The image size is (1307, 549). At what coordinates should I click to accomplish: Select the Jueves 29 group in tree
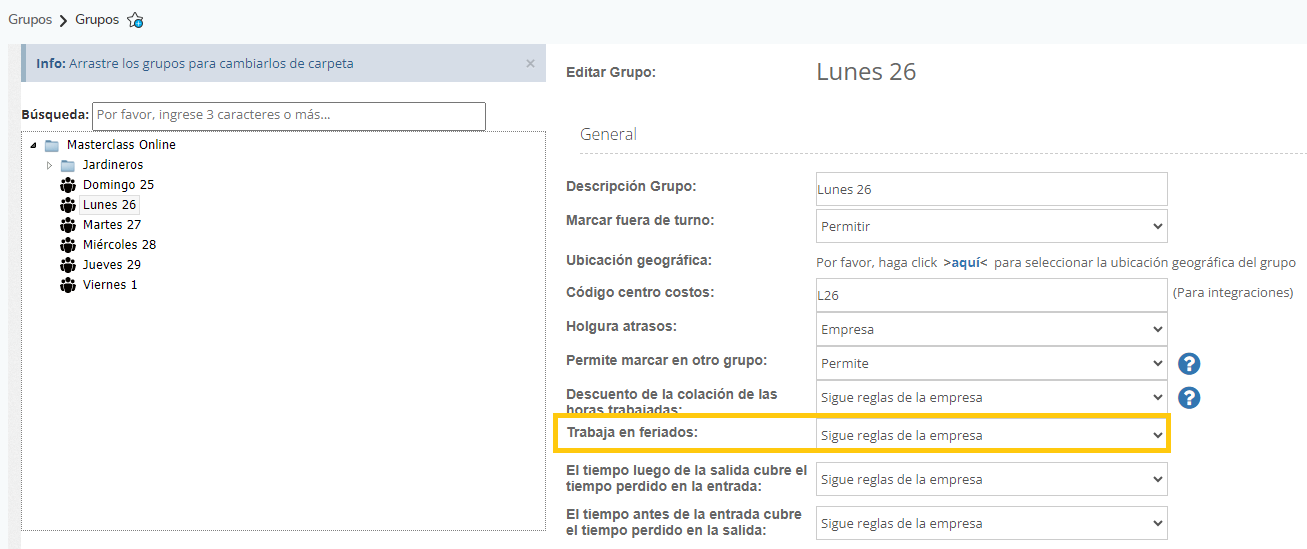(111, 265)
